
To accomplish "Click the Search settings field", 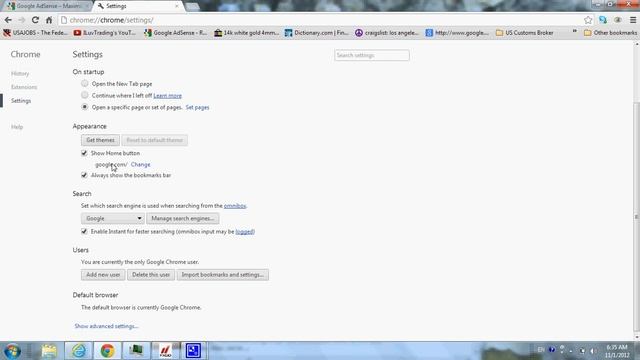I will pyautogui.click(x=372, y=55).
